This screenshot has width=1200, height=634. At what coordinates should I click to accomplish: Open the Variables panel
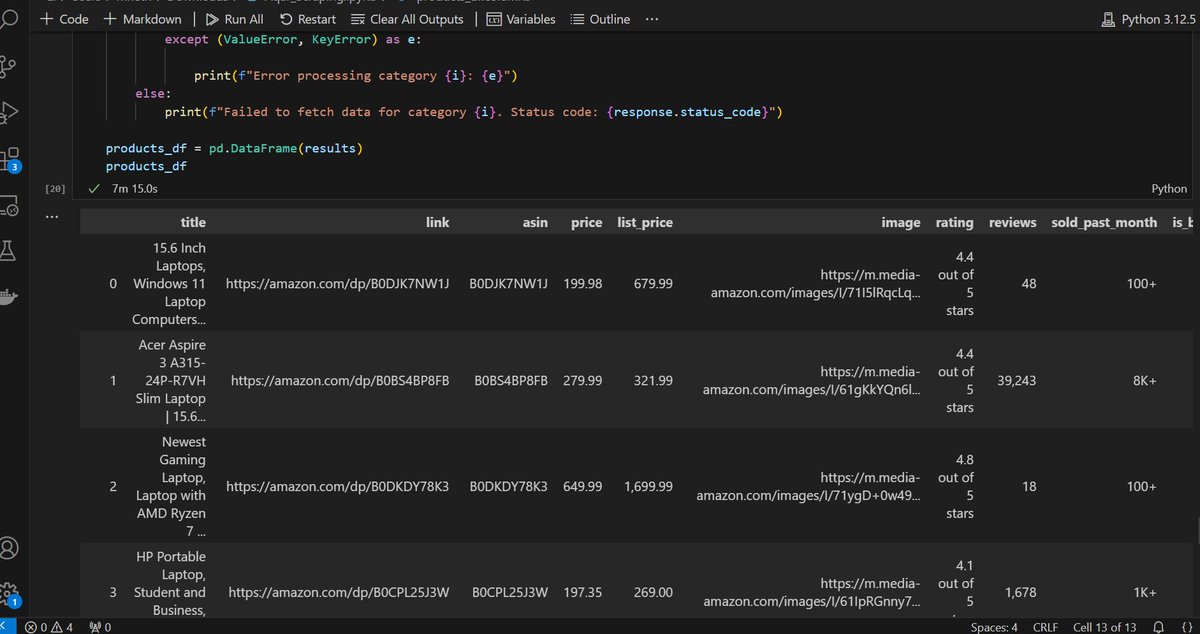coord(521,19)
